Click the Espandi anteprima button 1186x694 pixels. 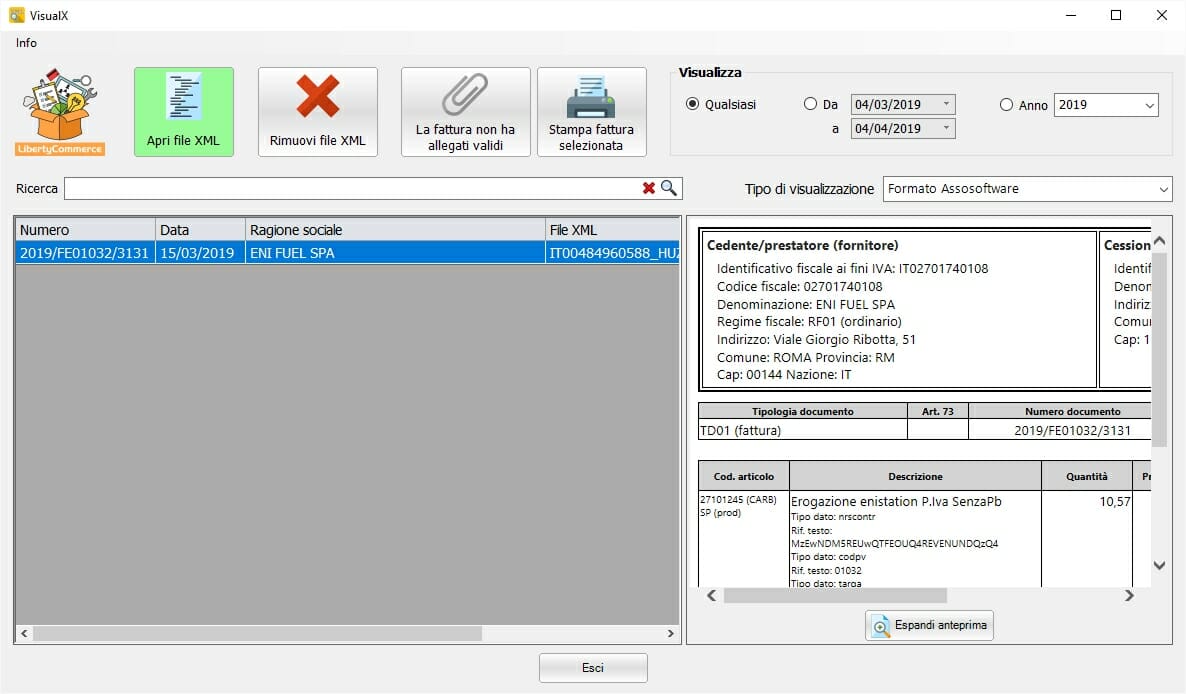[x=929, y=625]
